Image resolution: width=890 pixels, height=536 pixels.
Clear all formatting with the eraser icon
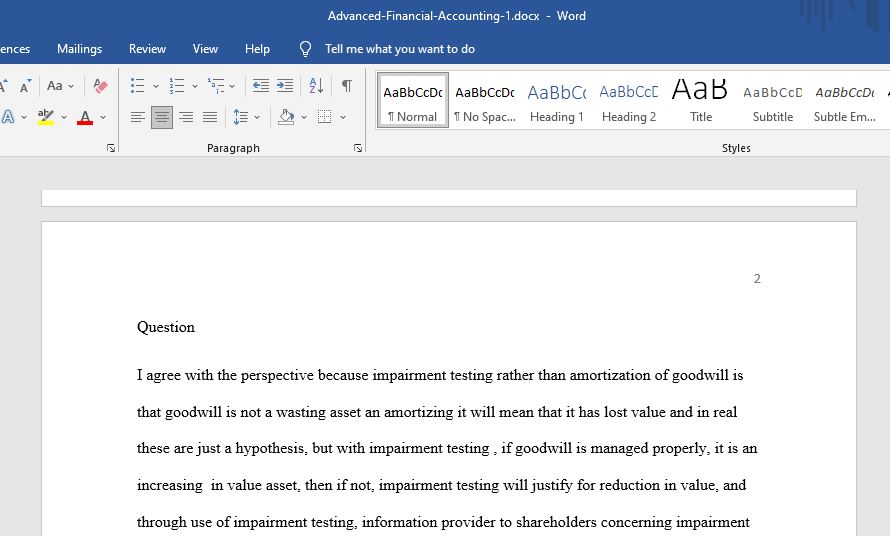(x=100, y=86)
